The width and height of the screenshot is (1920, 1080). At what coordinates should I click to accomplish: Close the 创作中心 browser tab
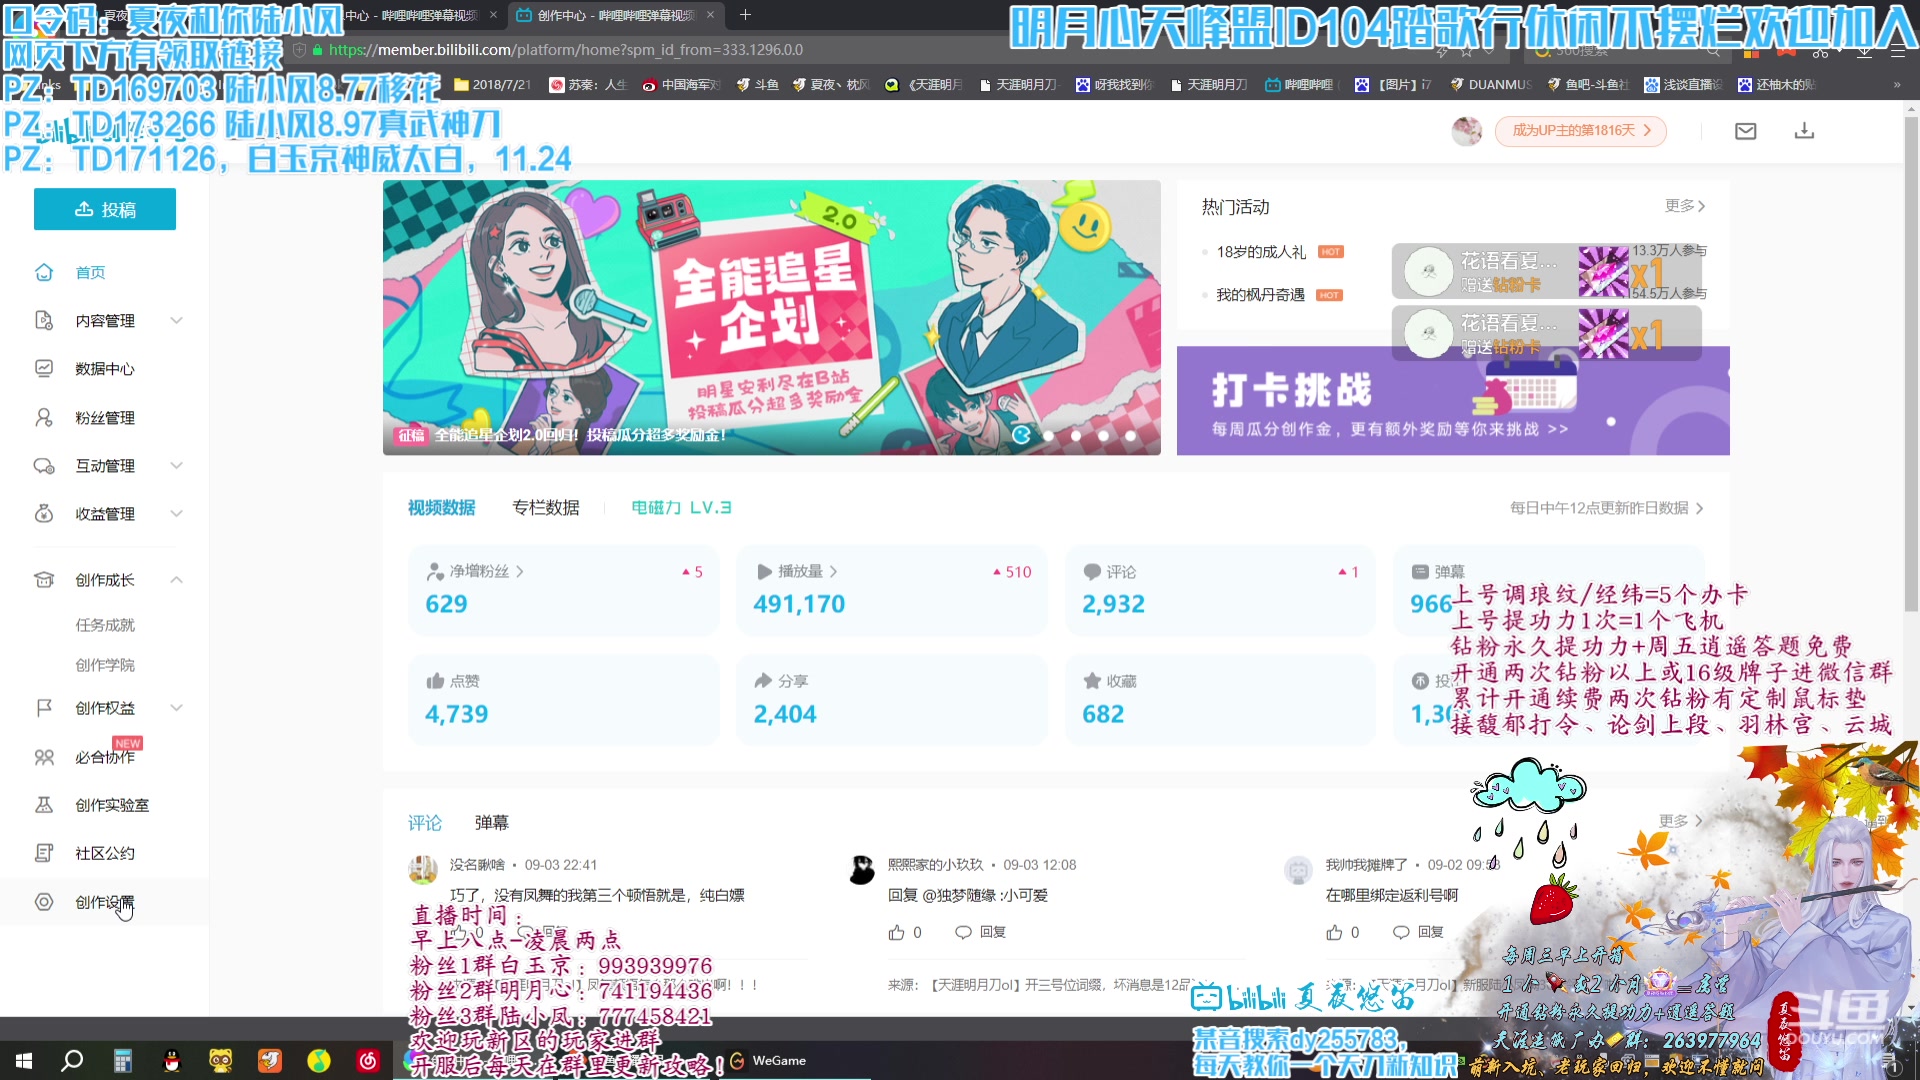point(710,15)
